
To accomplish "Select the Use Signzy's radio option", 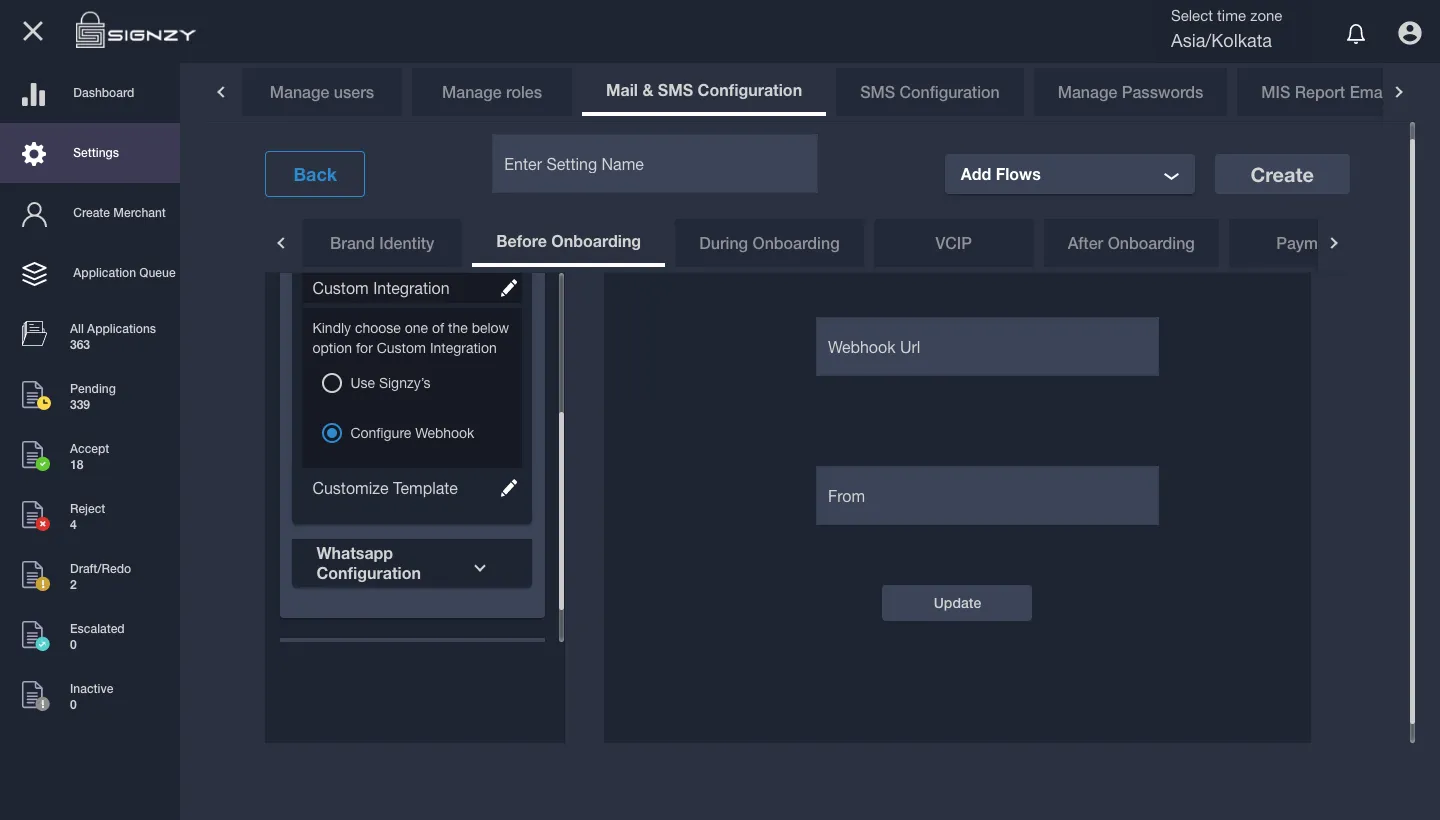I will pyautogui.click(x=332, y=383).
